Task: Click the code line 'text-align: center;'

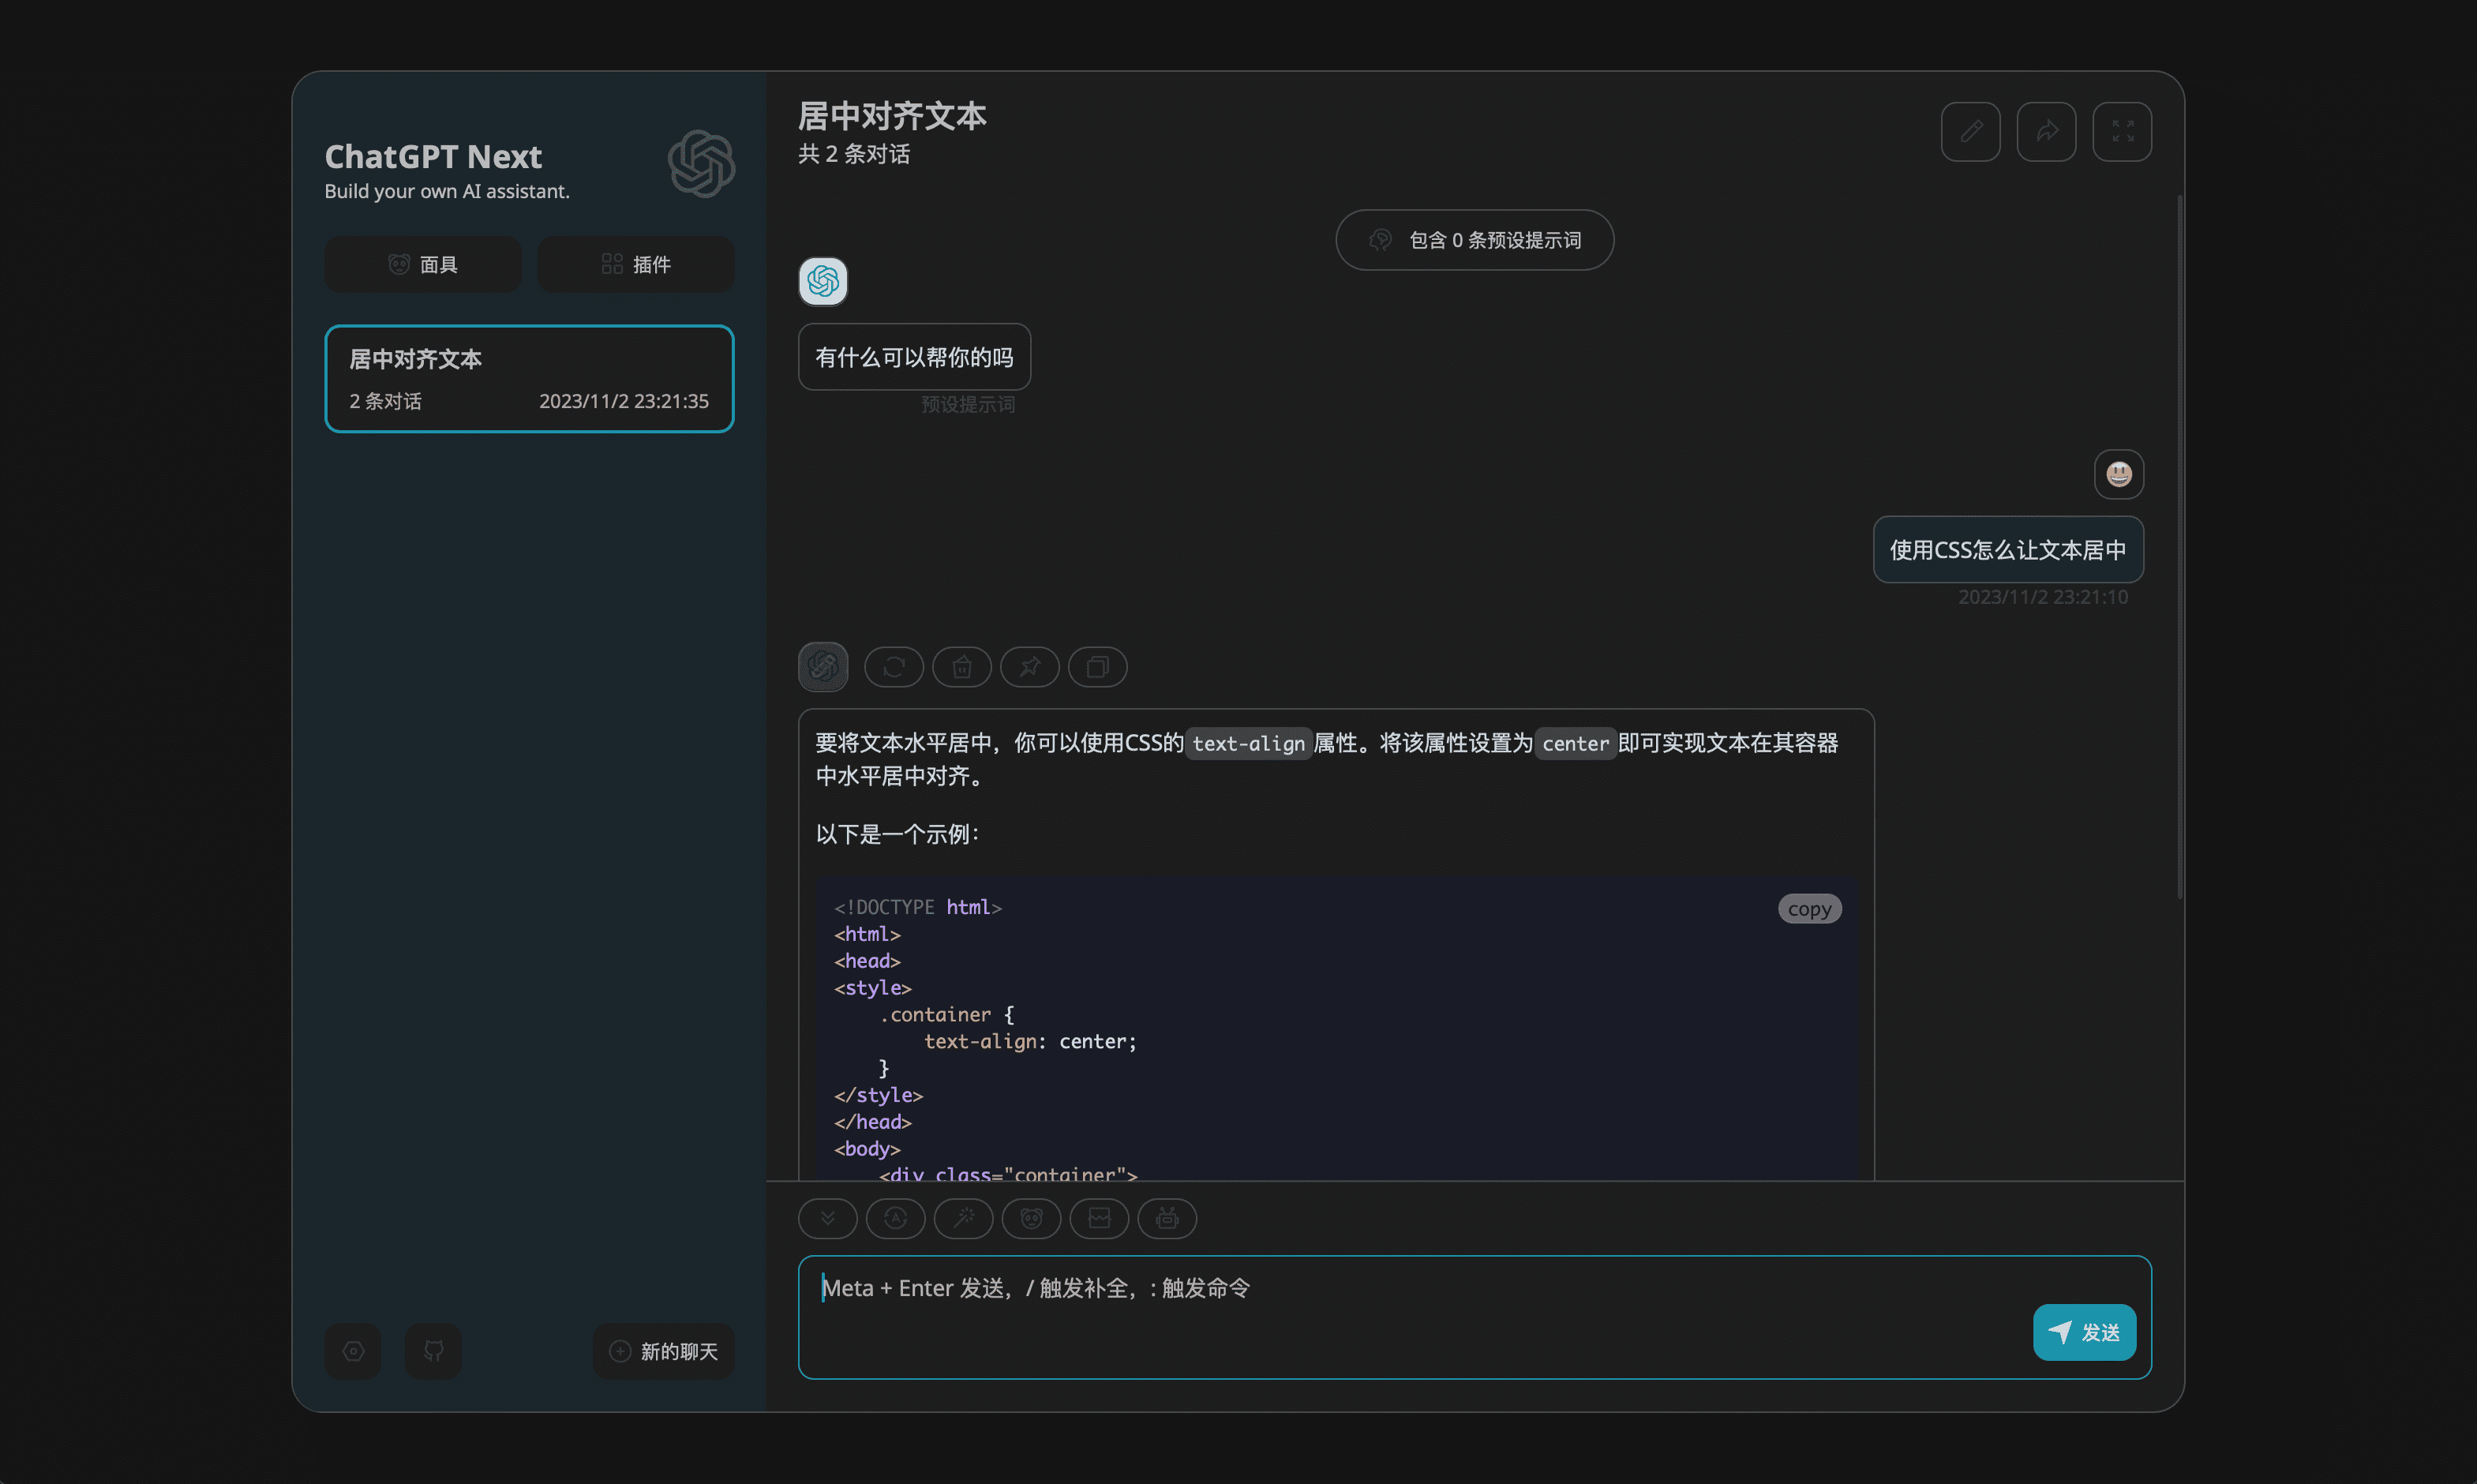Action: pos(1030,1041)
